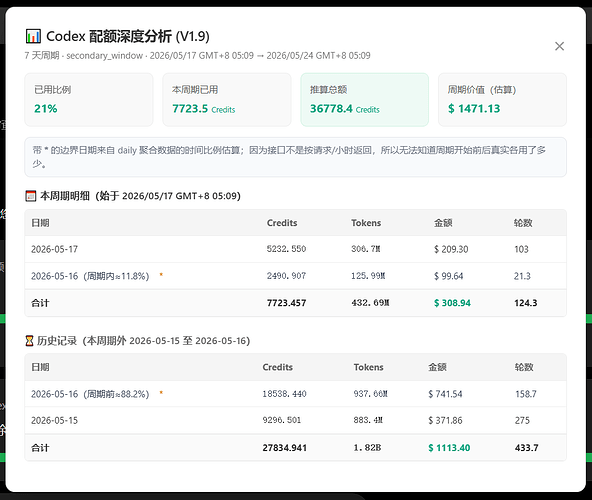Click the Tokens value 937.66M

click(370, 394)
